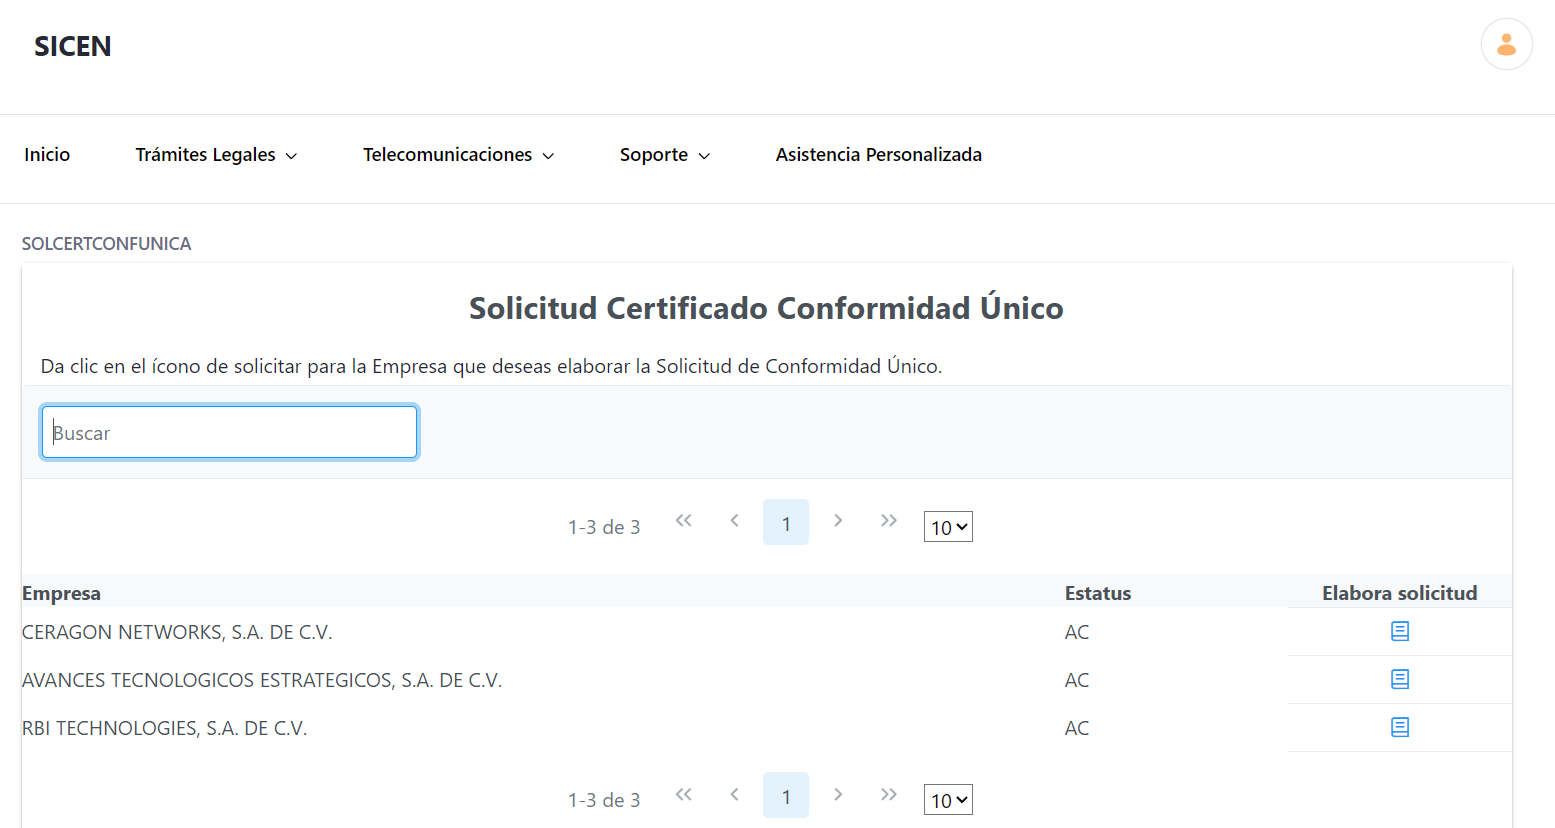The width and height of the screenshot is (1555, 828).
Task: Click inside the Buscar search field
Action: coord(229,432)
